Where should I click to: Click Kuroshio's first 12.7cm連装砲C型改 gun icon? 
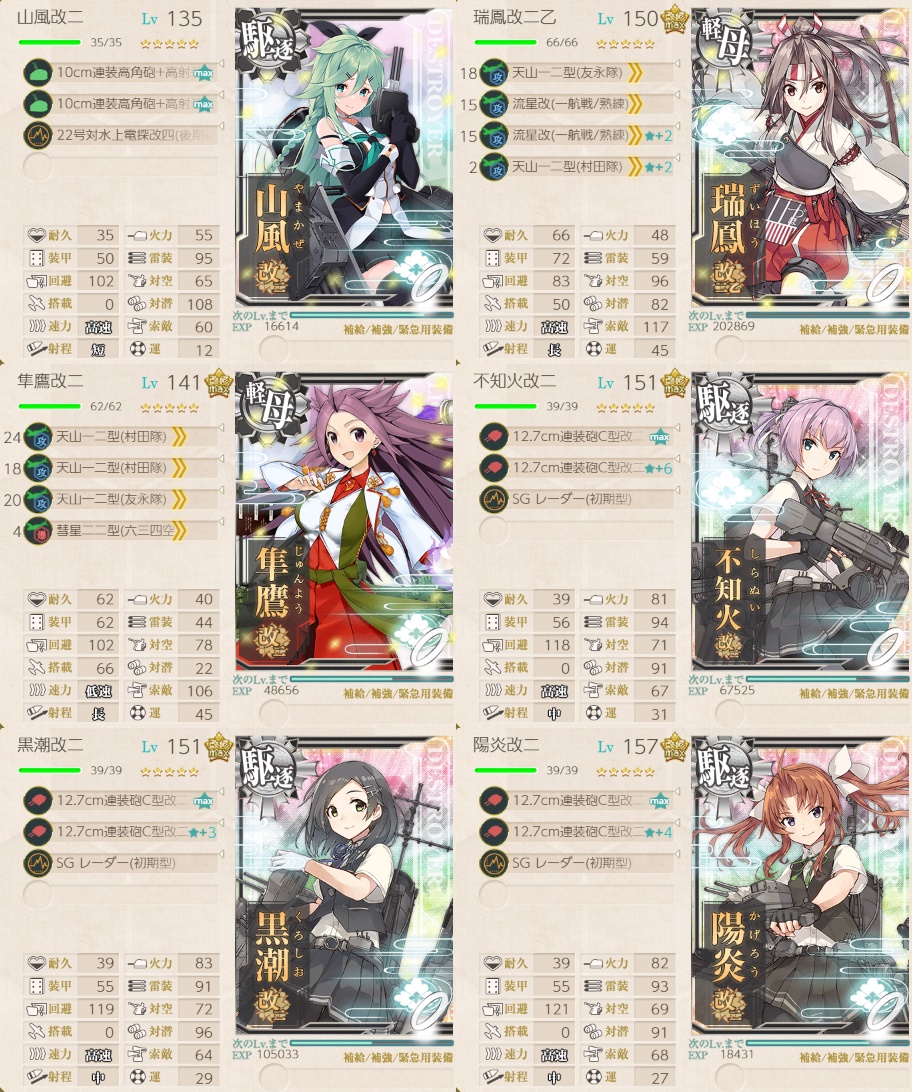[x=38, y=801]
